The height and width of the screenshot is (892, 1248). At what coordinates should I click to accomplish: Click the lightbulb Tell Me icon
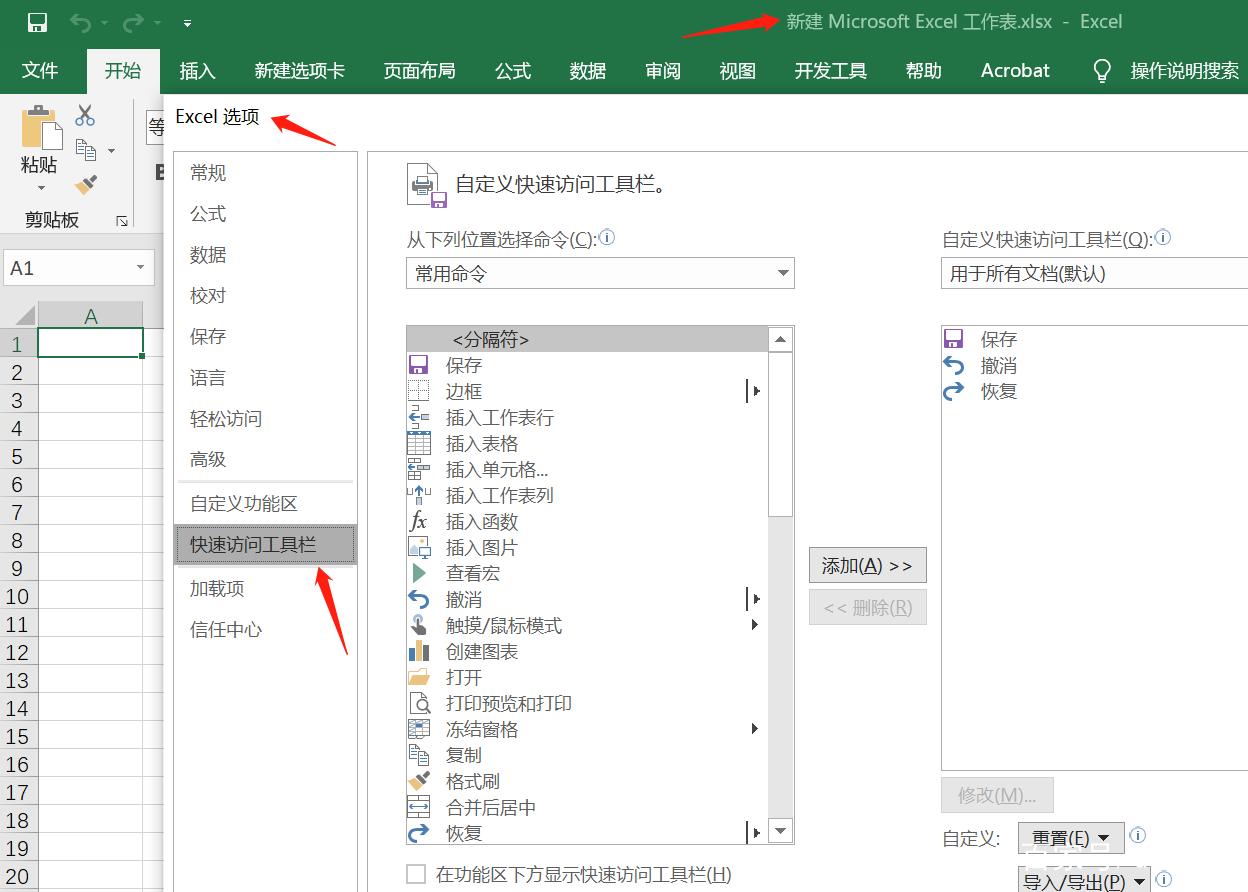(1102, 70)
